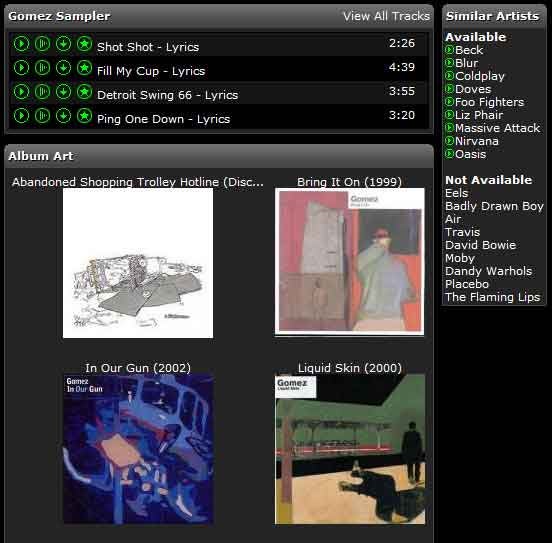The image size is (552, 543).
Task: Click the unavailable artist Dandy Warhols
Action: click(489, 271)
